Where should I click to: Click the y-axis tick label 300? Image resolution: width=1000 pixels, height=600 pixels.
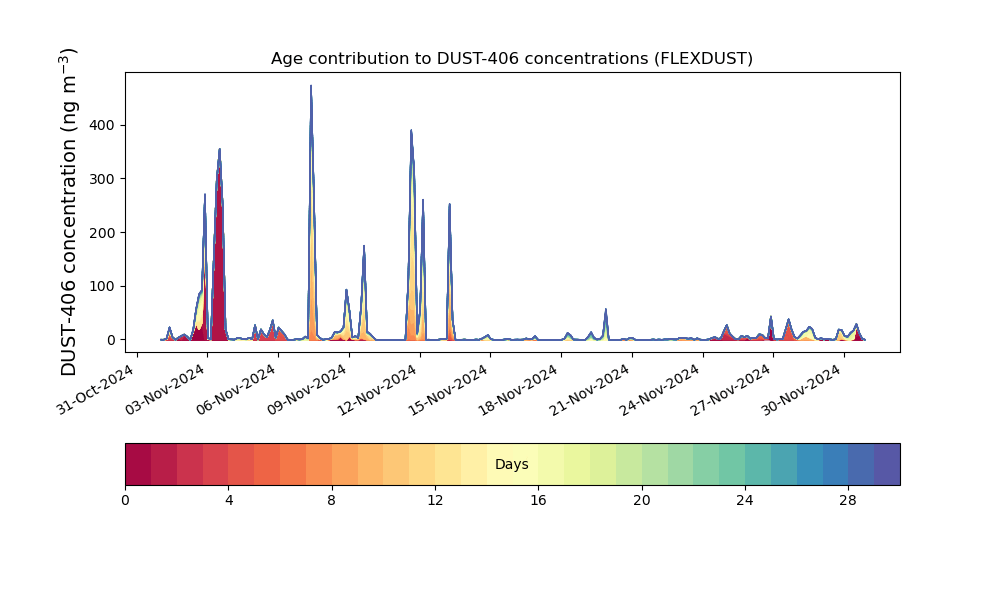point(102,179)
